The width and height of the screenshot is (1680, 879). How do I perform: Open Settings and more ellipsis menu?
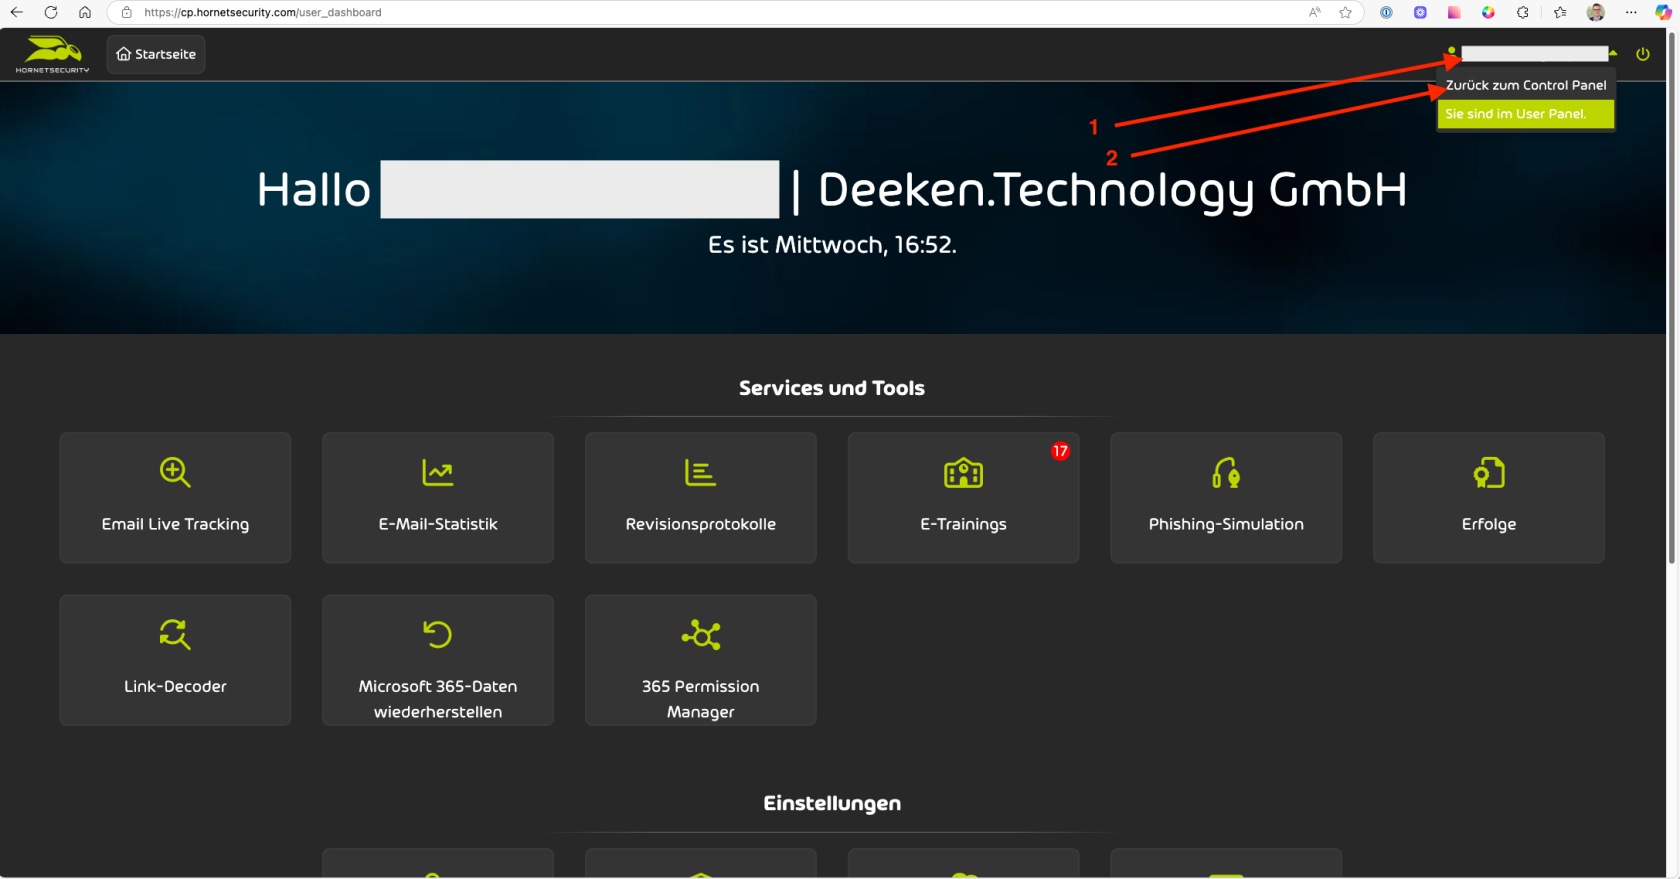click(x=1631, y=12)
